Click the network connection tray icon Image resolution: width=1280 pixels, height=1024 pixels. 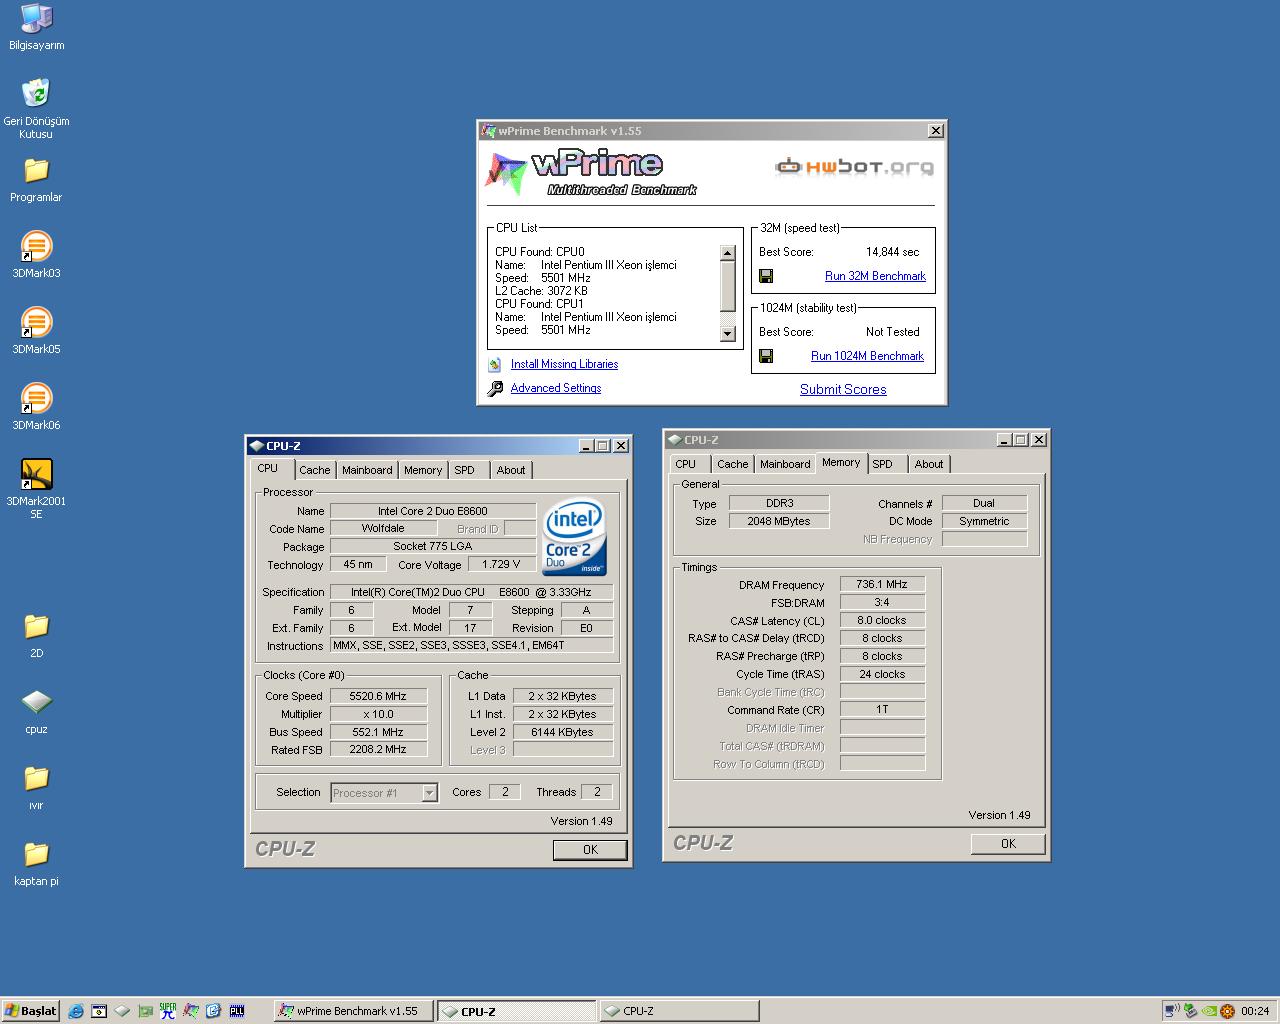[1172, 1011]
